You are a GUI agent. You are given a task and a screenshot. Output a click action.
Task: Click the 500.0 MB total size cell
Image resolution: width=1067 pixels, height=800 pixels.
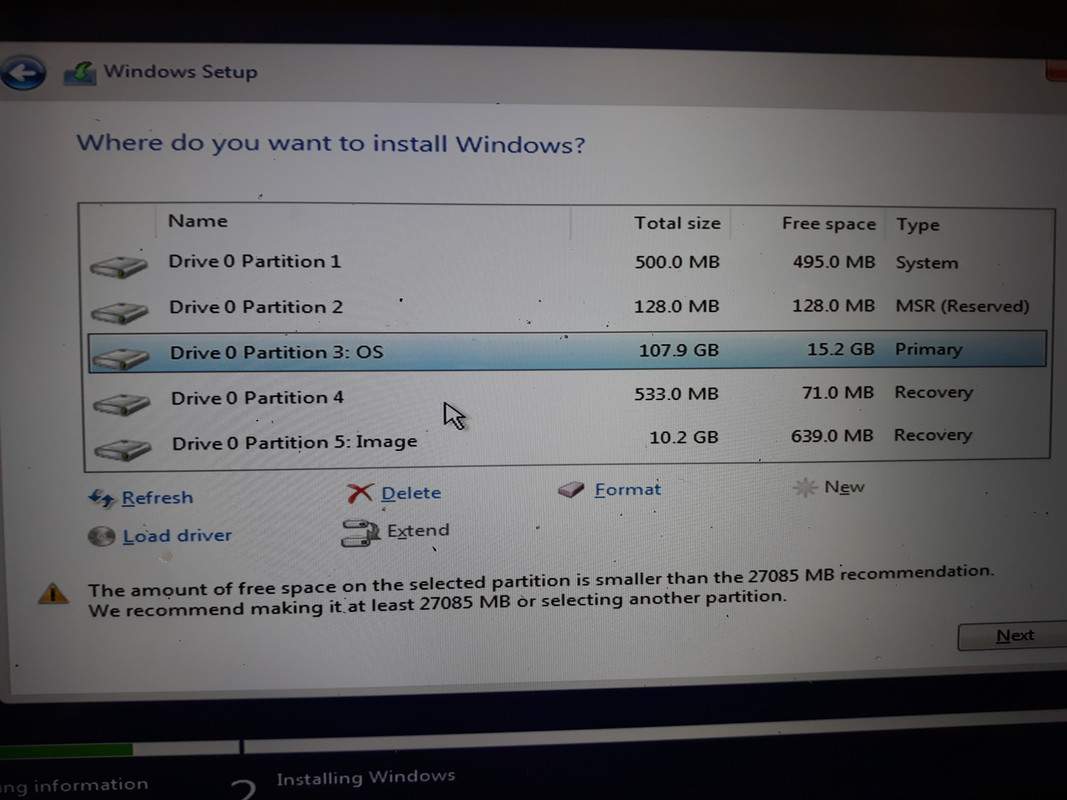676,262
